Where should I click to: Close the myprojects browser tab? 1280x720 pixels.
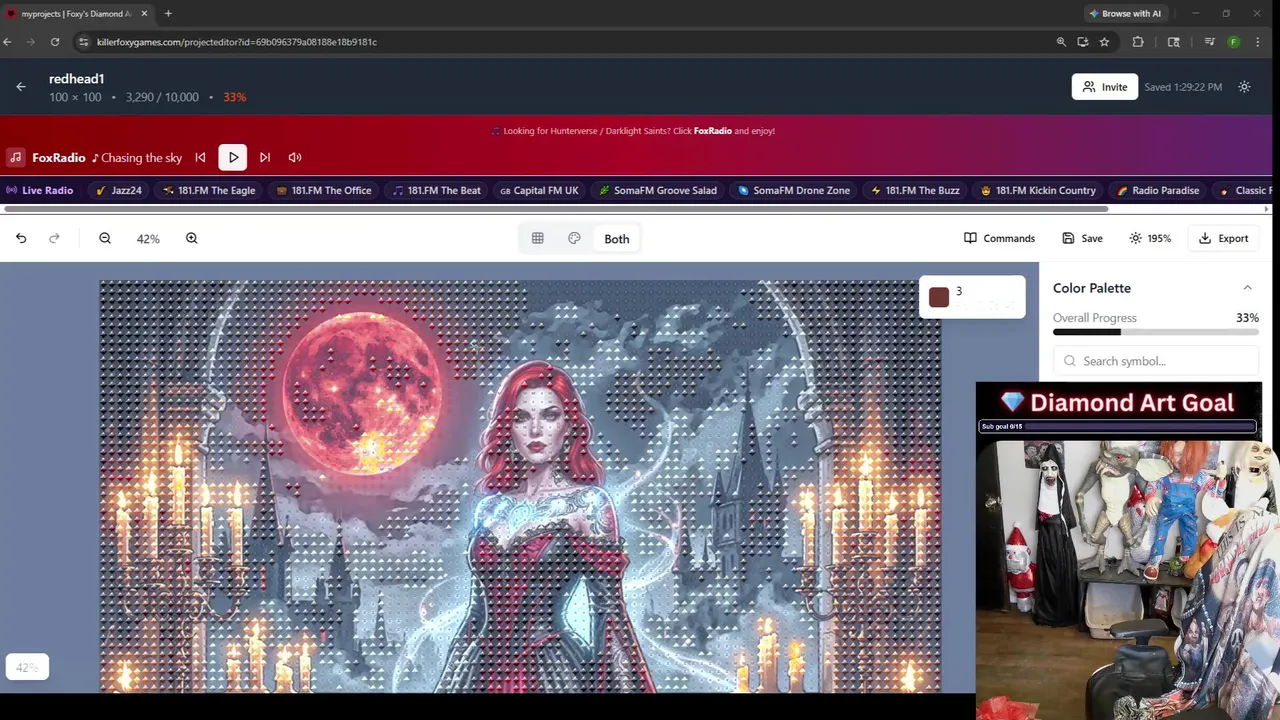coord(144,13)
